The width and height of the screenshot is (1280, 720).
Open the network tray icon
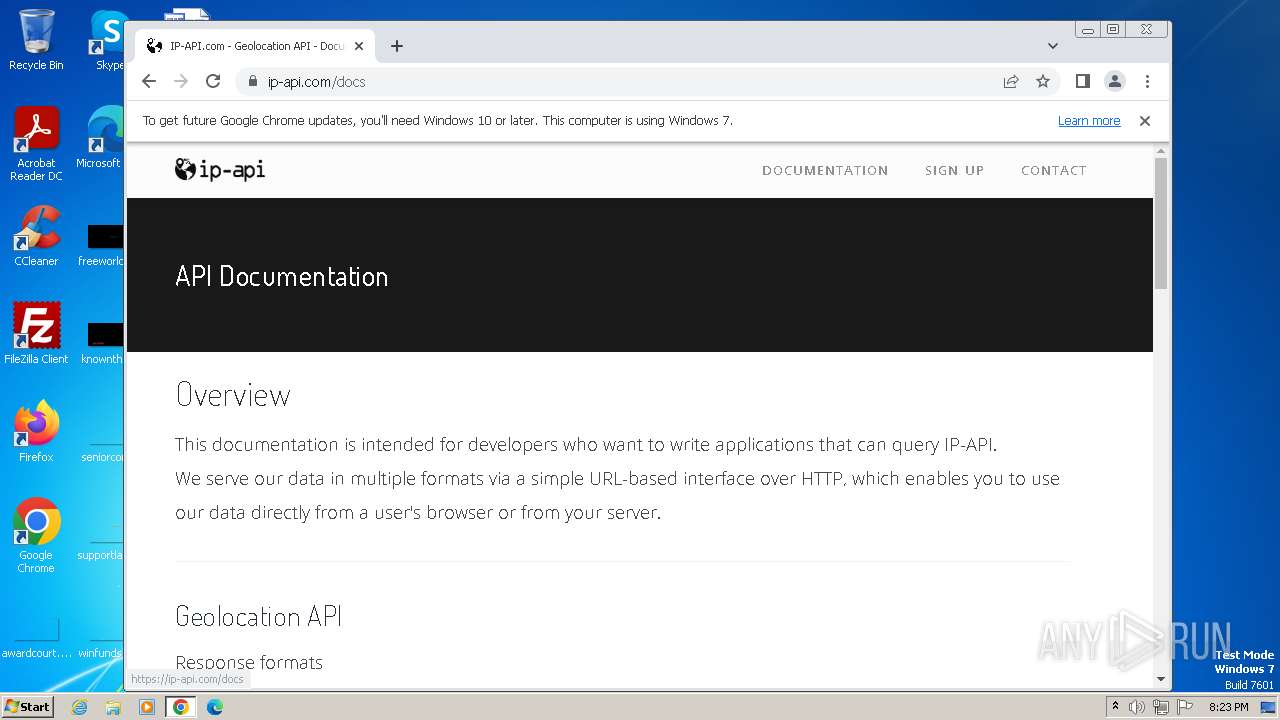(1161, 707)
